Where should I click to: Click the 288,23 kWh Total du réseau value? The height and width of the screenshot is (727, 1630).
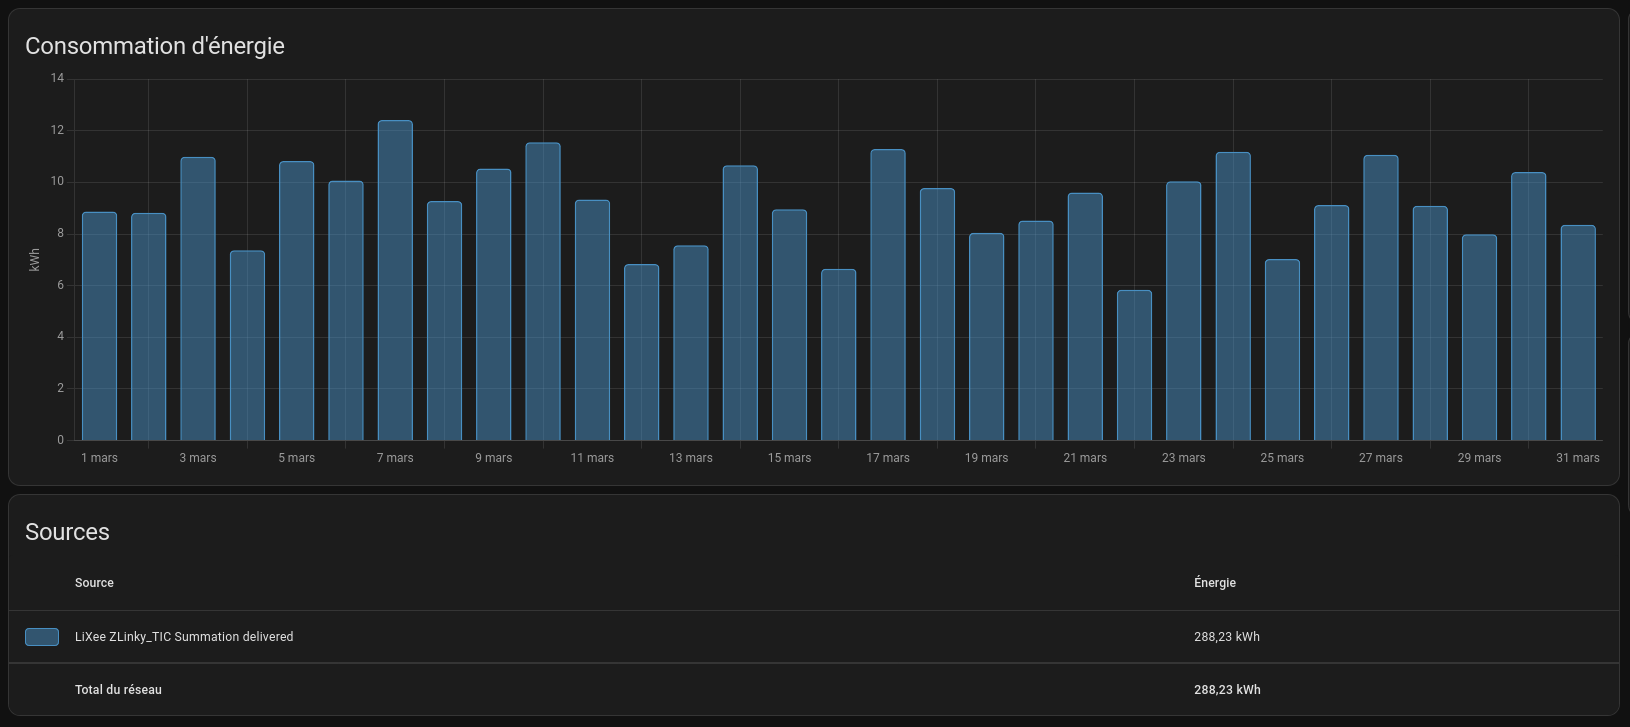pyautogui.click(x=1227, y=690)
